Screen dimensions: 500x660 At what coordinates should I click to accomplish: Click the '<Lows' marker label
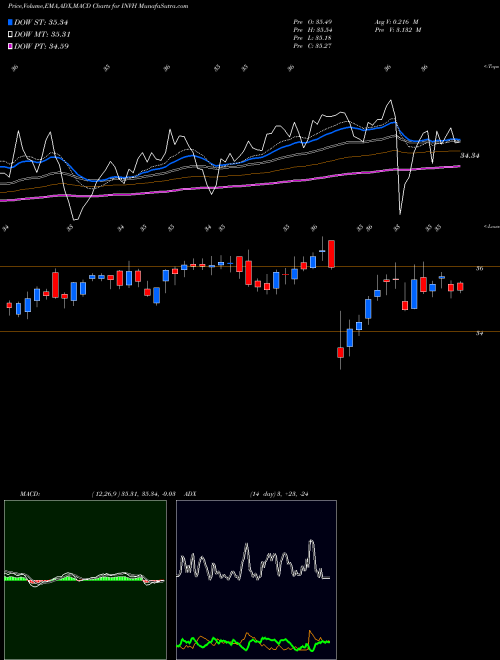491,226
